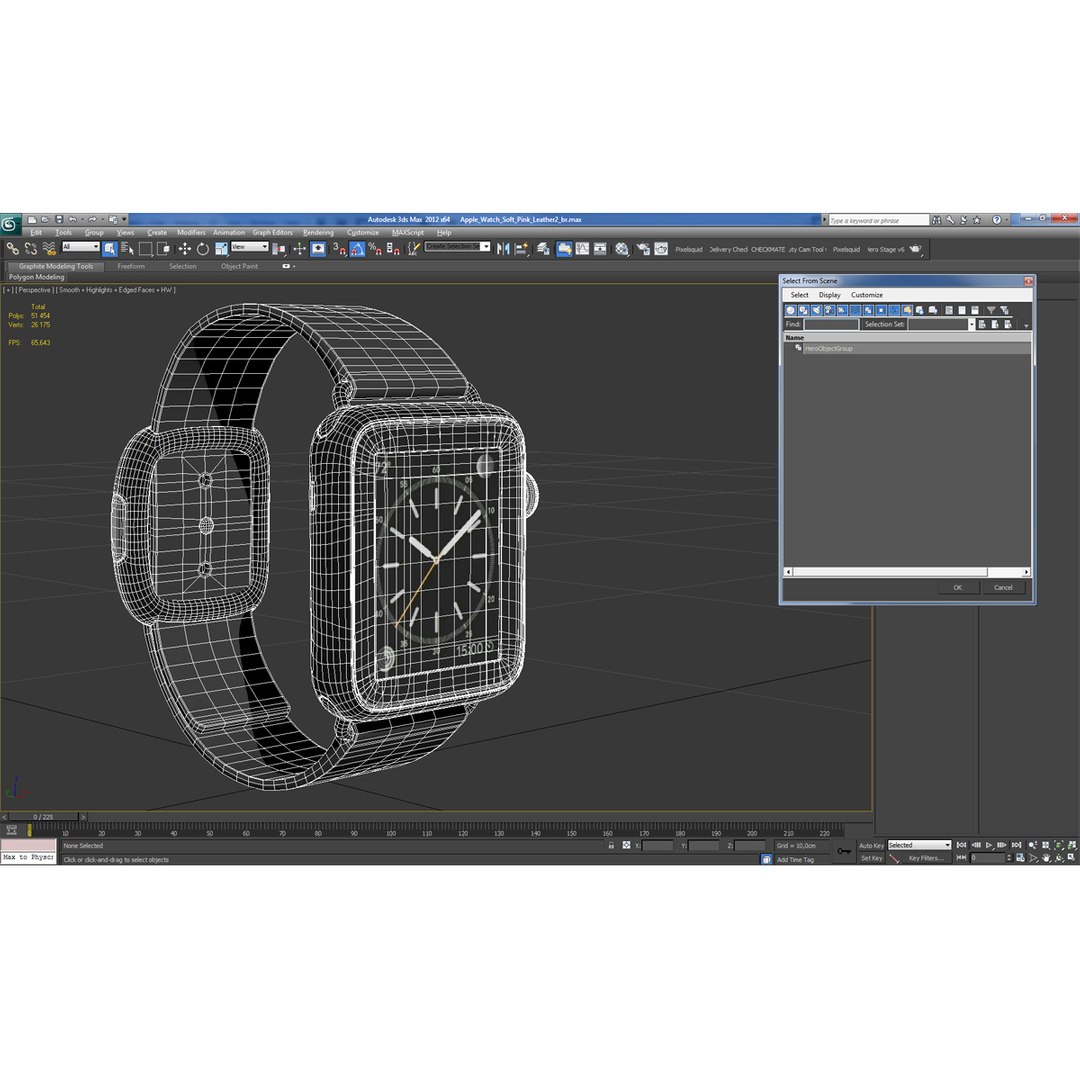Activate the Select Object tool

[x=110, y=249]
